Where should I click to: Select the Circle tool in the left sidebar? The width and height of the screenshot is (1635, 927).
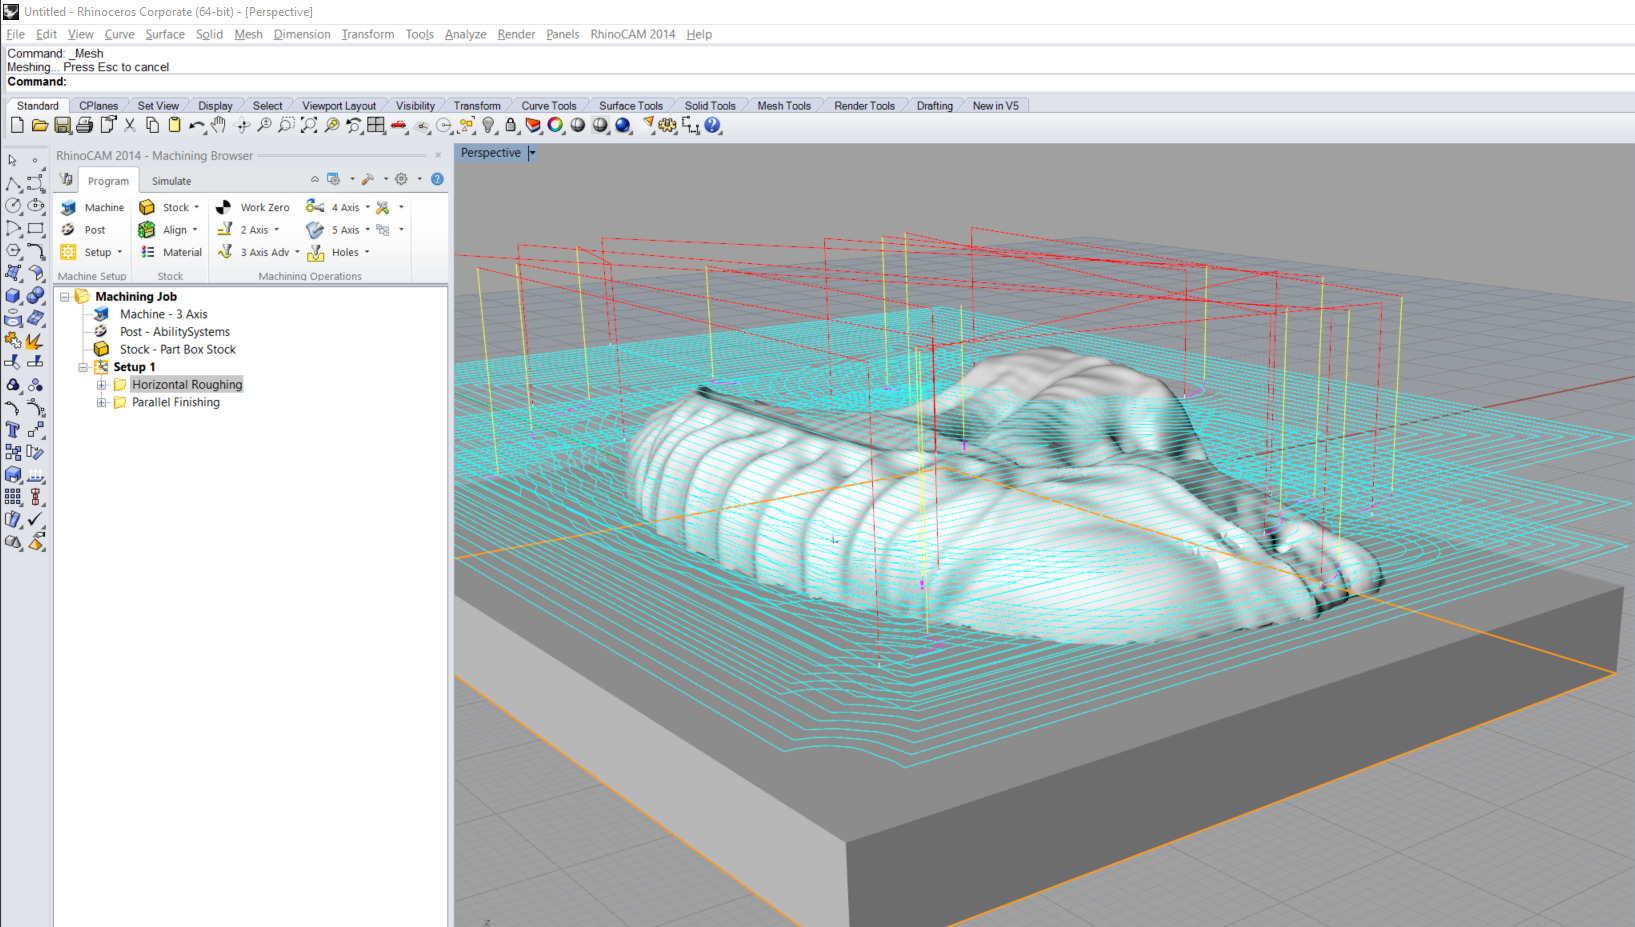click(13, 205)
